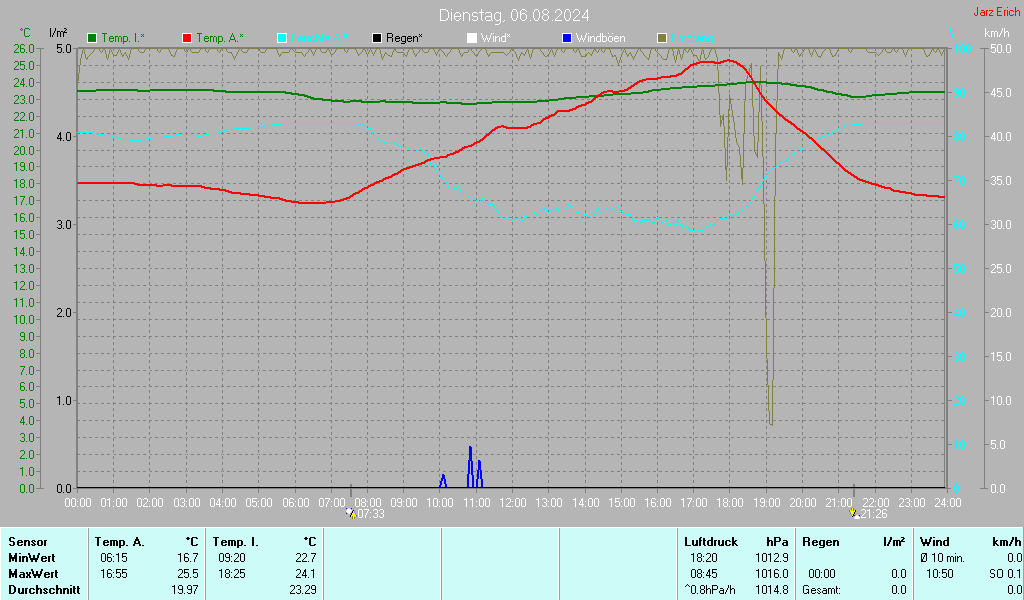Click the MaxWert row label
The image size is (1024, 600).
click(33, 574)
